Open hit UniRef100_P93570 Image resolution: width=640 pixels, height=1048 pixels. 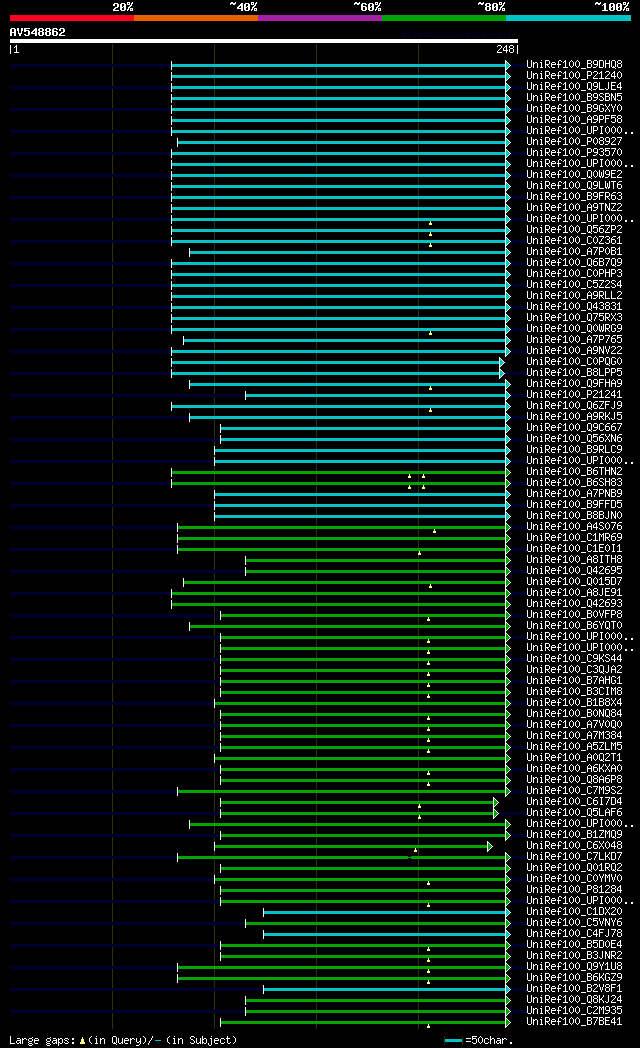coord(574,152)
